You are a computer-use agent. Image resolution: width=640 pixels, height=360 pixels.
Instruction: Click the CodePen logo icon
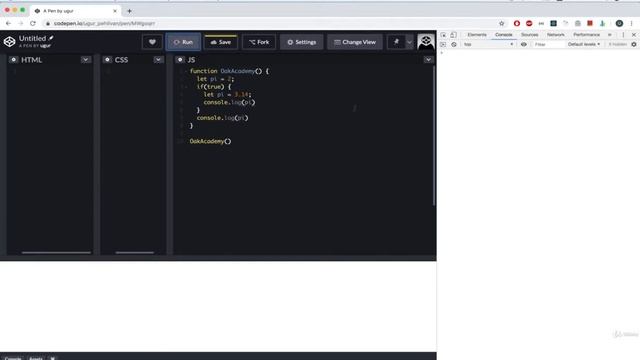point(9,42)
